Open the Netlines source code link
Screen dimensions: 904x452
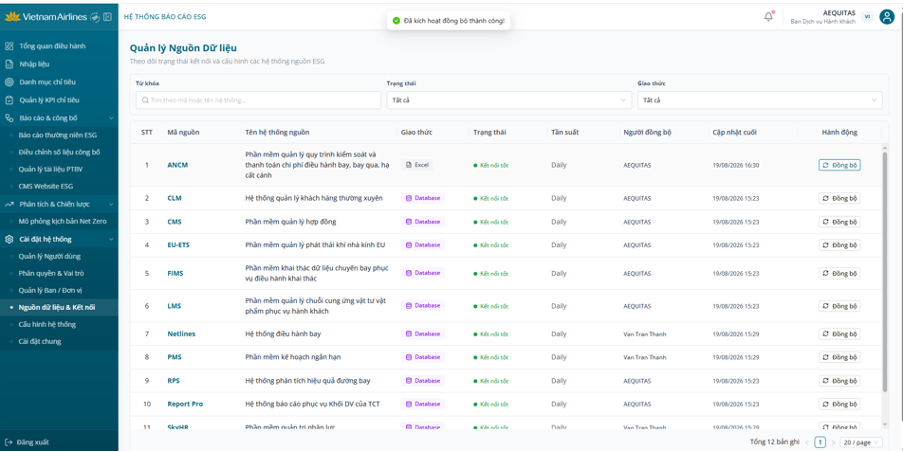[181, 334]
